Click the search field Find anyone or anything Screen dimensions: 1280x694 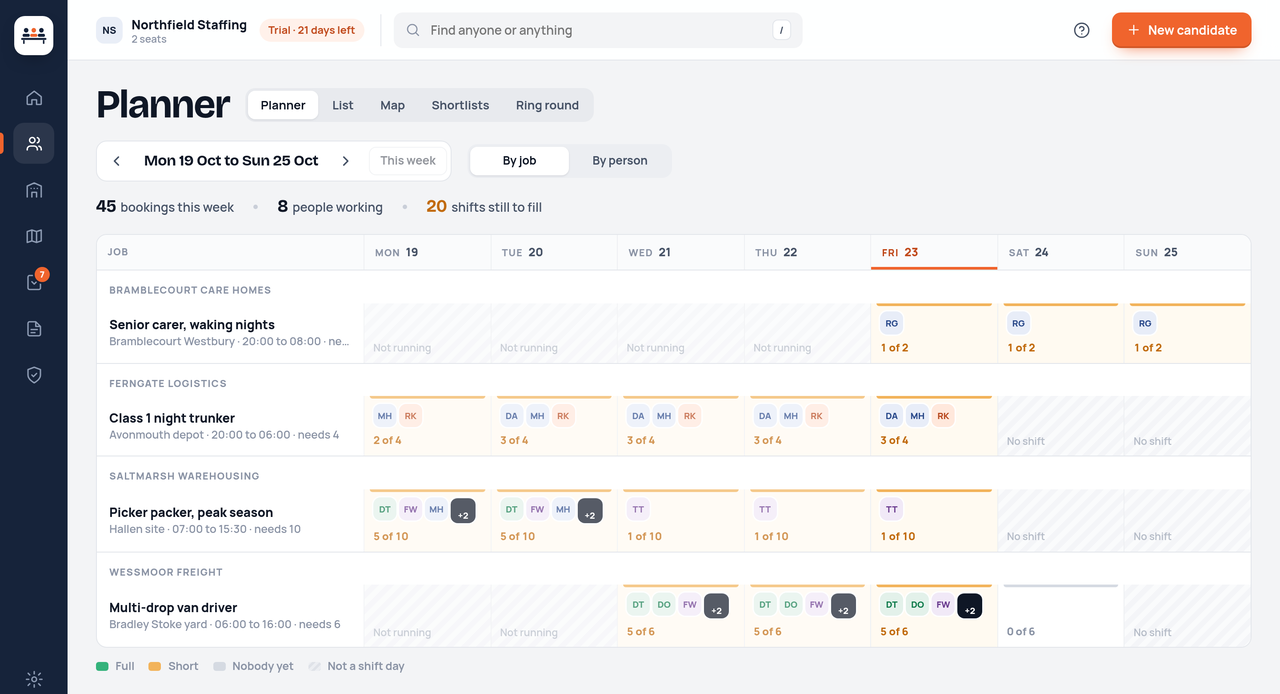[598, 30]
